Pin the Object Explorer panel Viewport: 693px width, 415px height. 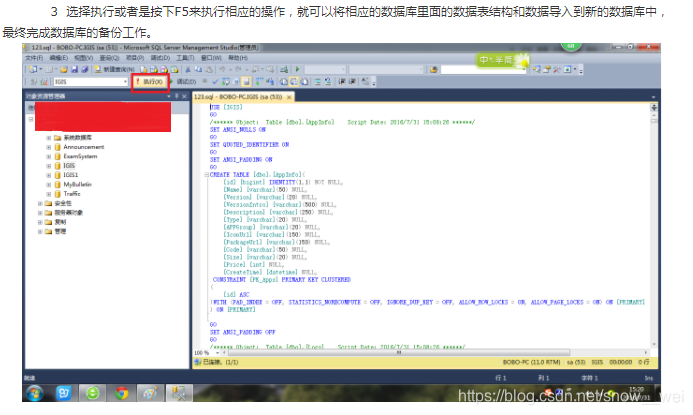[177, 96]
